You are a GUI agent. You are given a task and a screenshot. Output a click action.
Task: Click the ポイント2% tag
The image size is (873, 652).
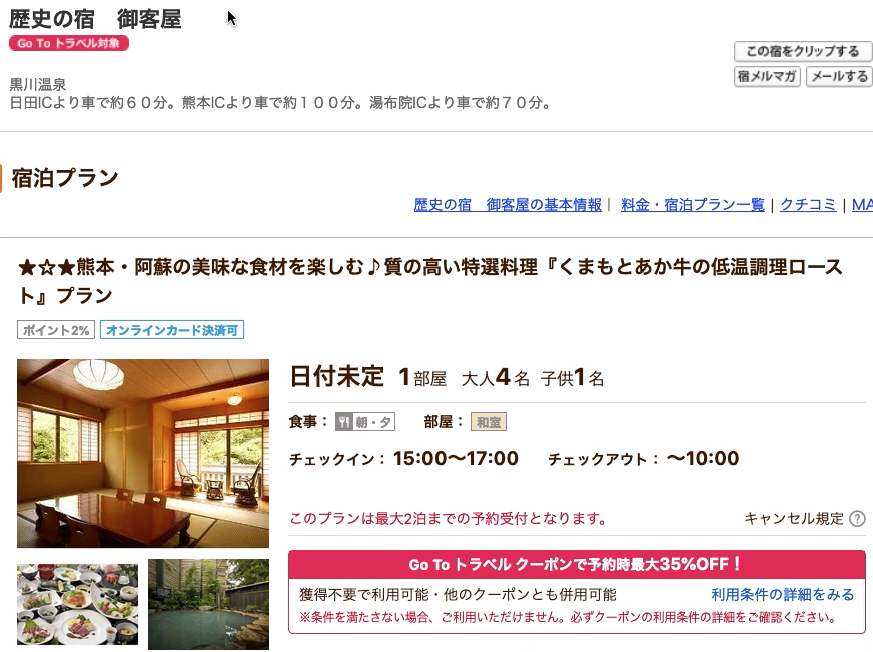[56, 330]
